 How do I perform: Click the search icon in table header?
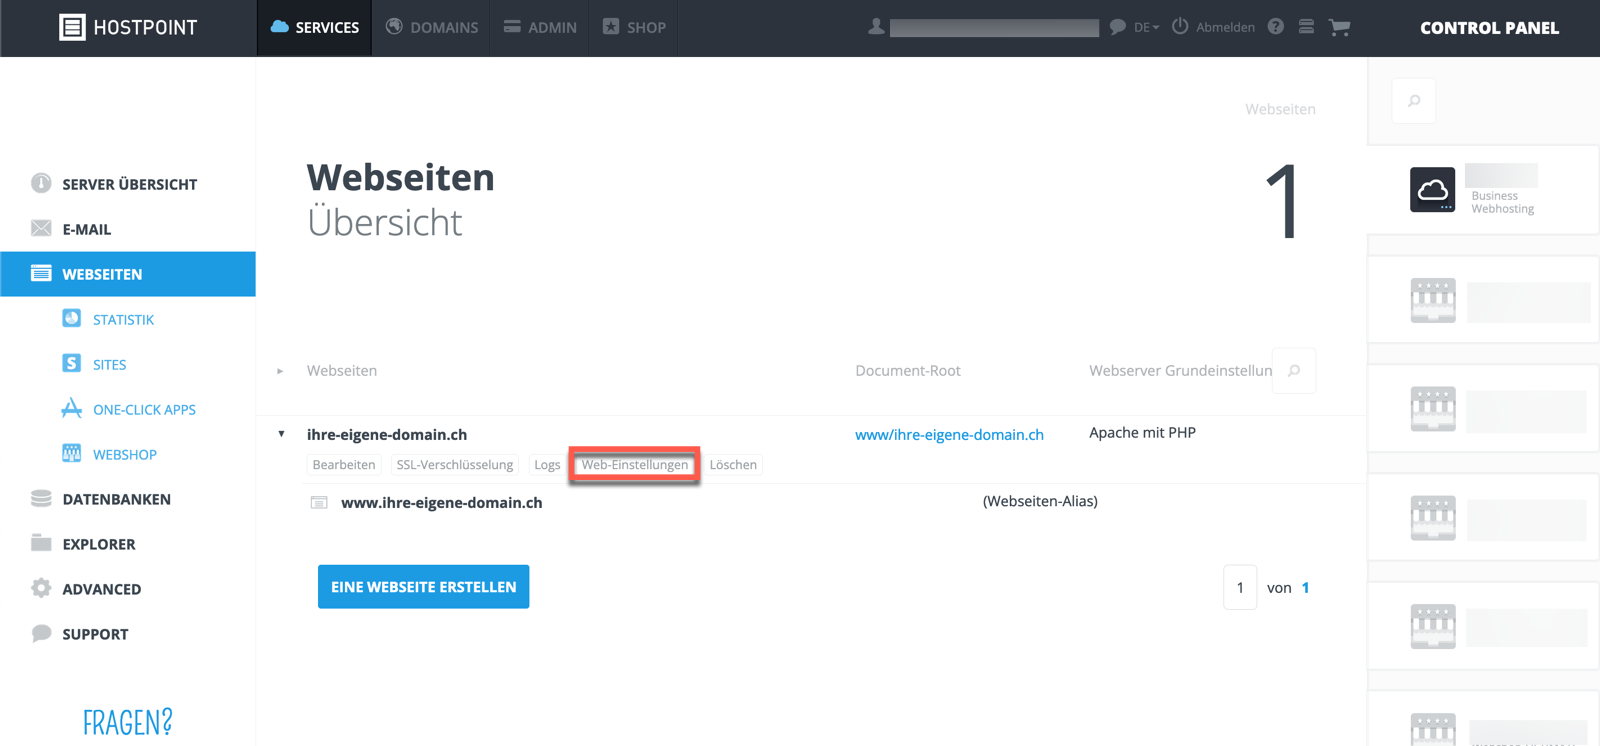pos(1294,371)
